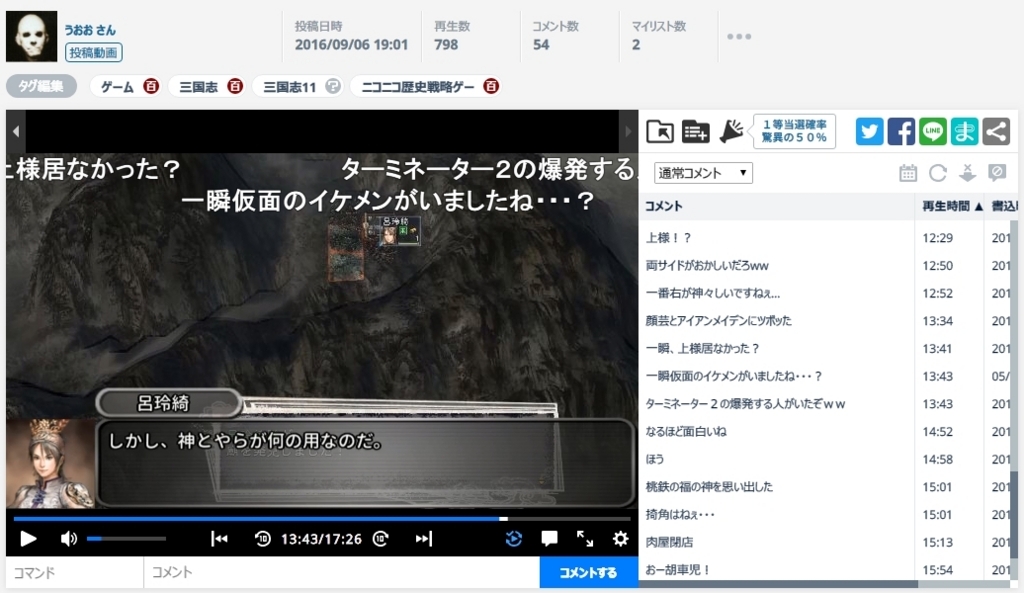
Task: Open dictionary icon beside ゲーム tag
Action: click(x=151, y=86)
